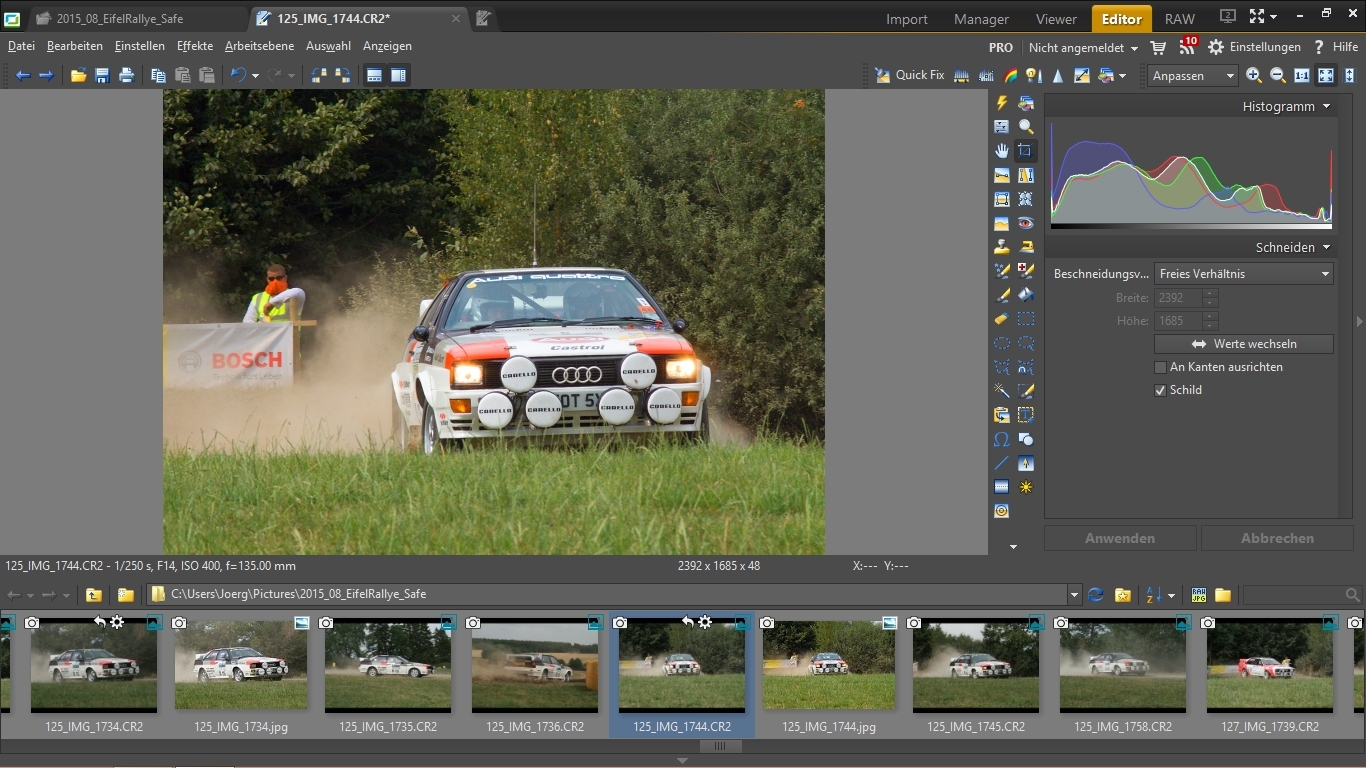The width and height of the screenshot is (1366, 768).
Task: Select the magnifier zoom tool
Action: pyautogui.click(x=1026, y=127)
